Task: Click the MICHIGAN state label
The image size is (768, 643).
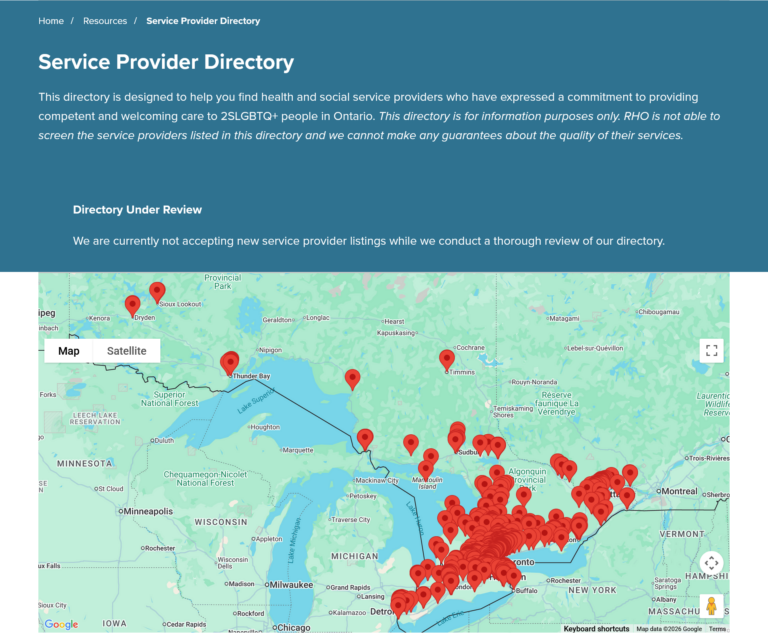Action: click(x=355, y=556)
